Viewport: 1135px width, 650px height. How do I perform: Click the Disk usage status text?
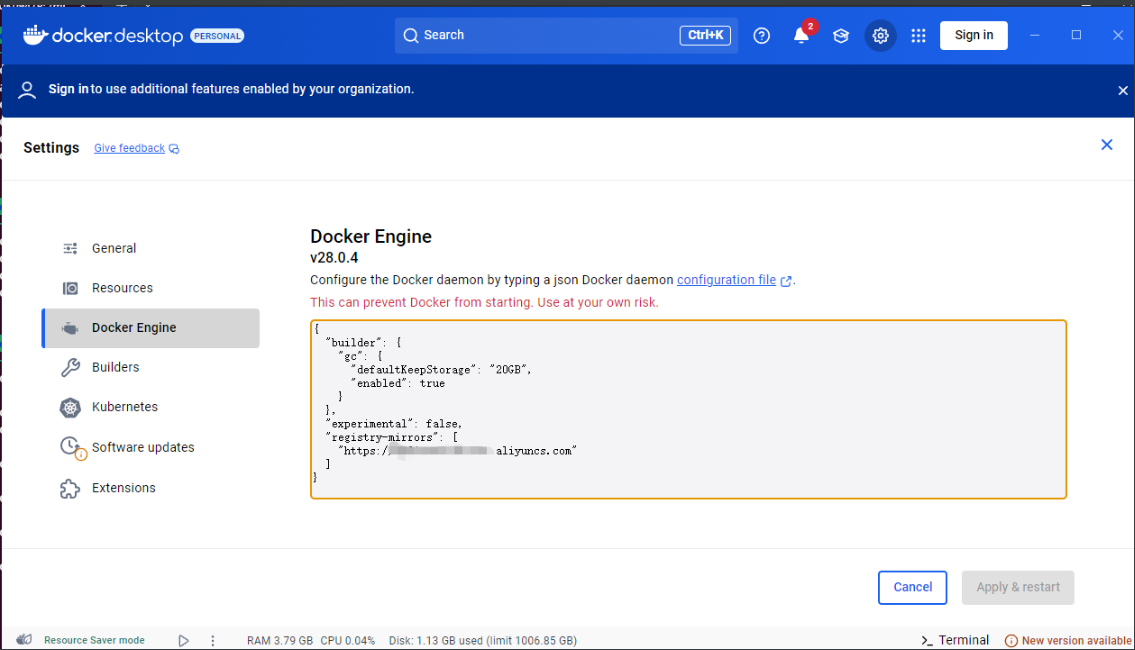(x=483, y=641)
